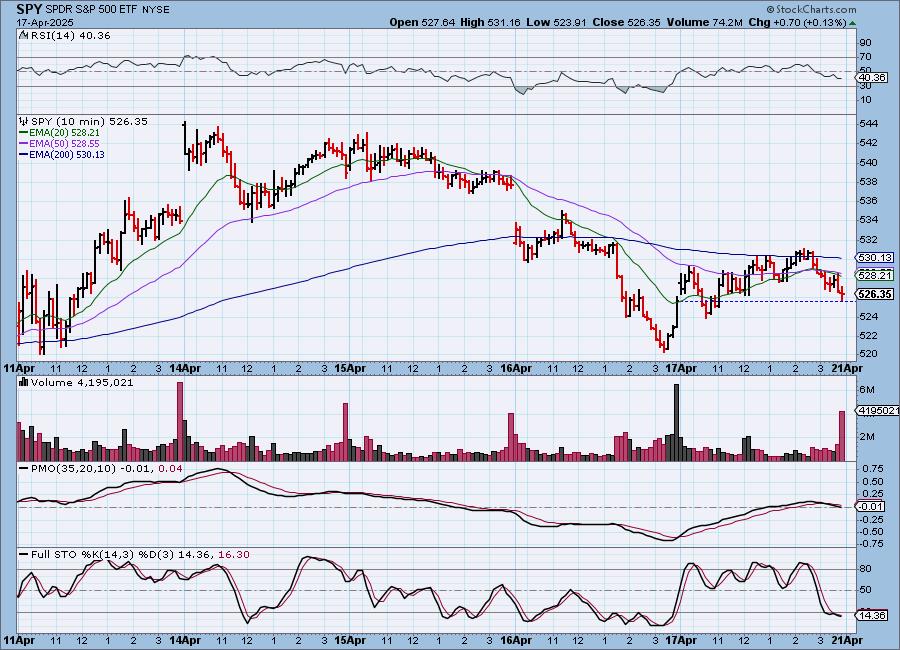
Task: Click the 40.36 RSI axis tag
Action: tap(873, 78)
